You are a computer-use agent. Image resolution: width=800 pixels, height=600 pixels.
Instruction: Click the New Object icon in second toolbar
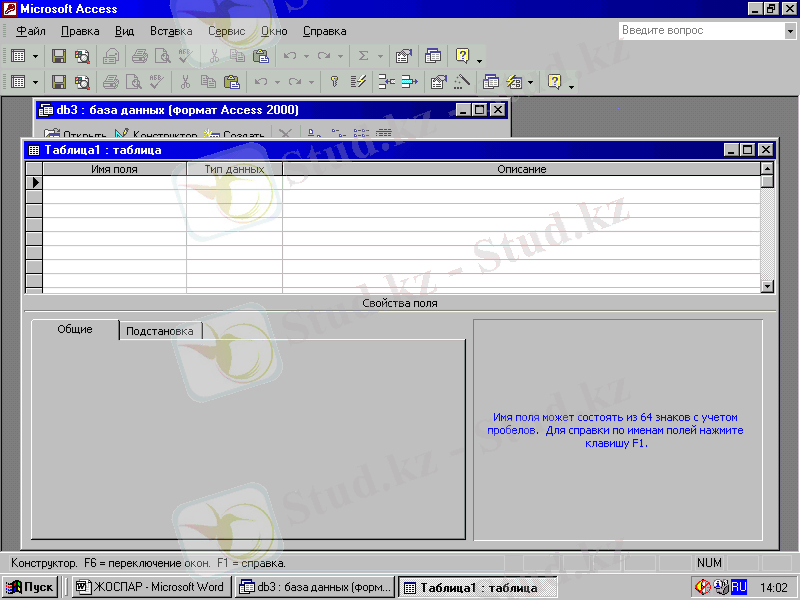click(515, 82)
